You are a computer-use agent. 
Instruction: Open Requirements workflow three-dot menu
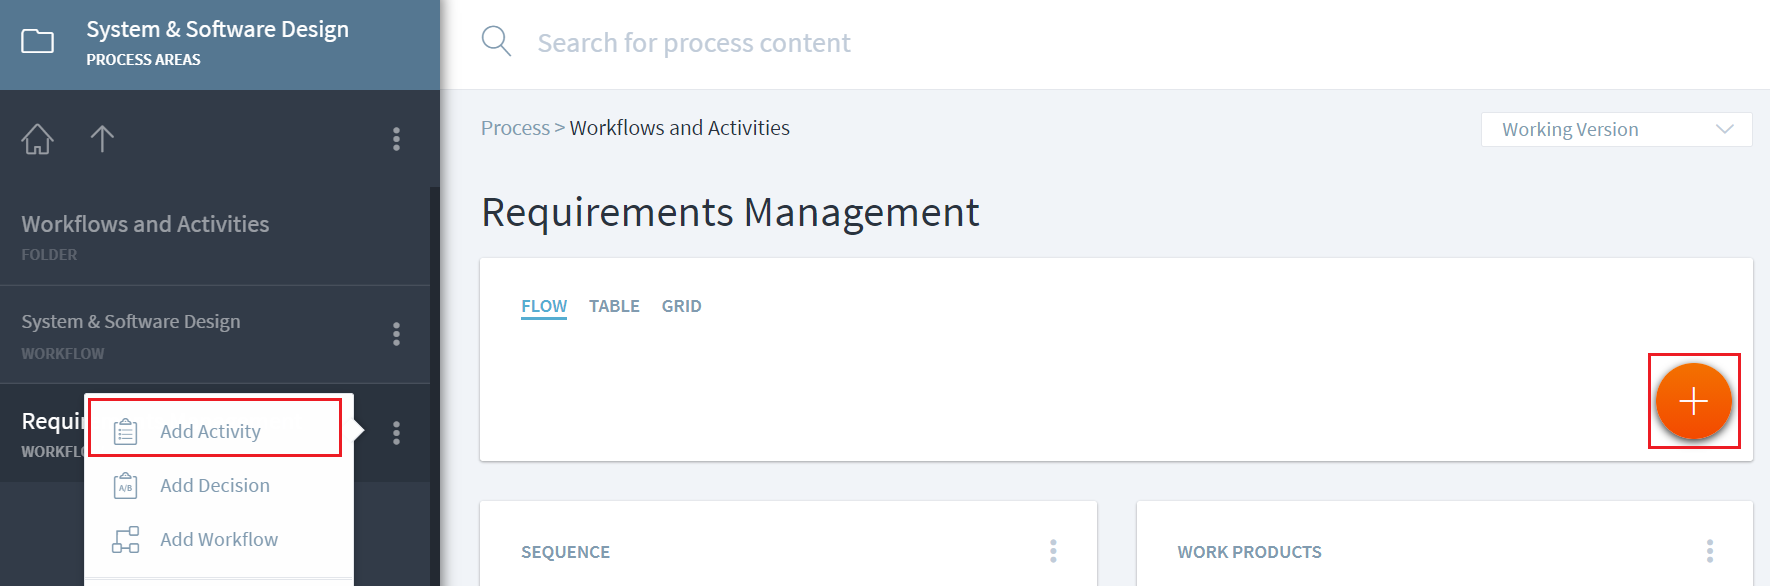396,433
